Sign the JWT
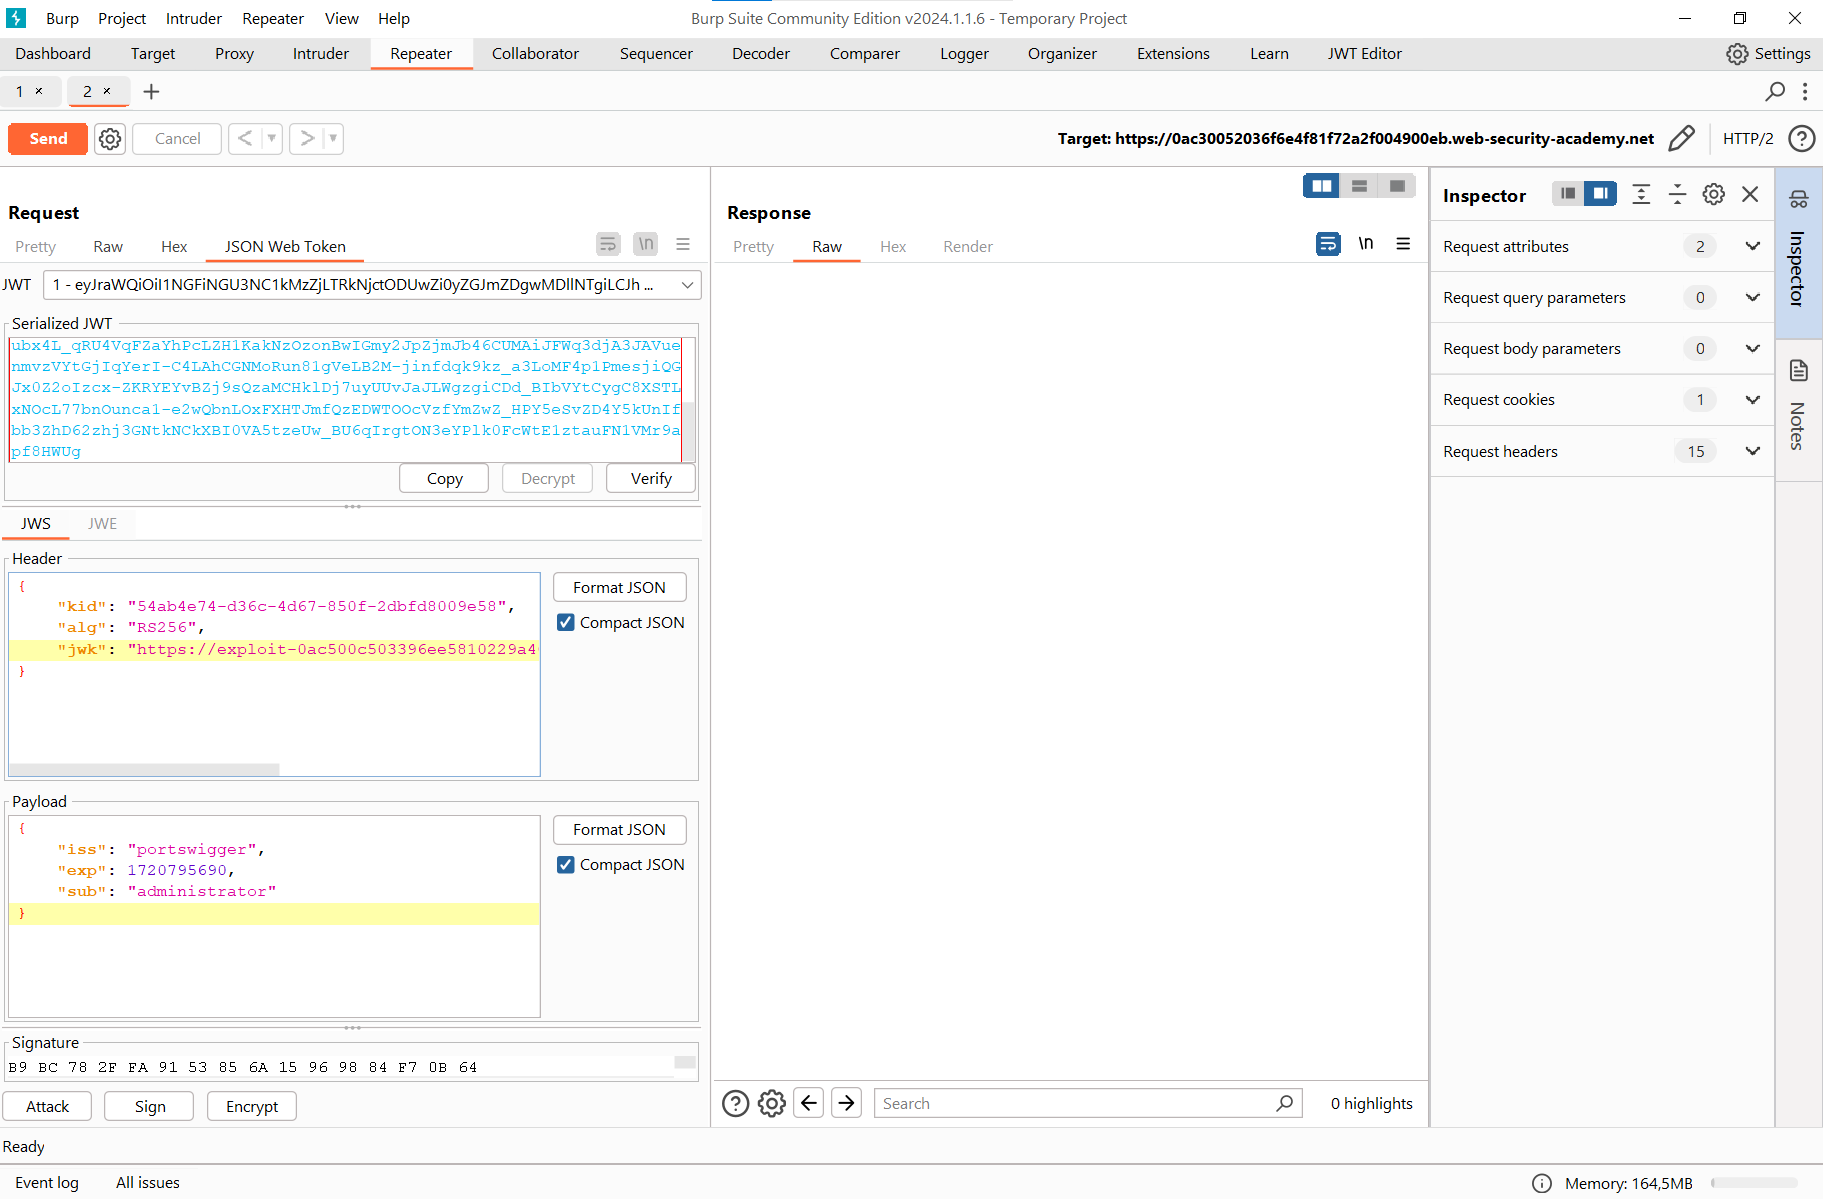 [150, 1106]
